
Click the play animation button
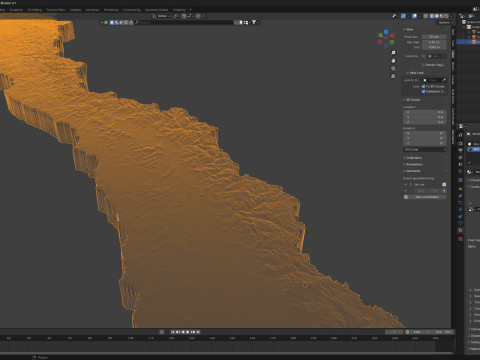188,332
